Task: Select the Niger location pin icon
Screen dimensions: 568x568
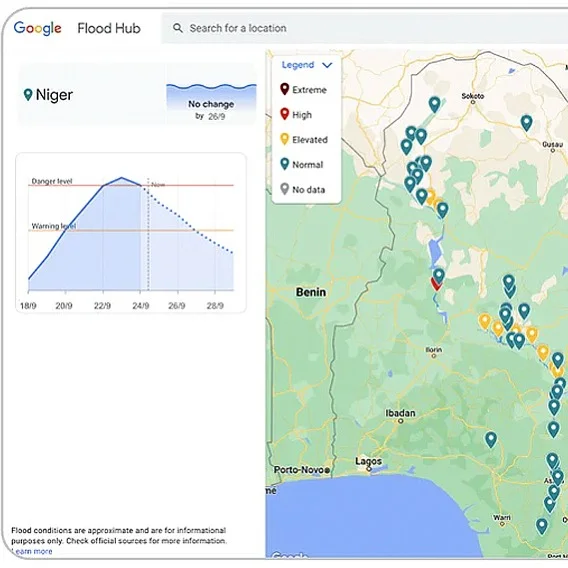Action: (28, 95)
